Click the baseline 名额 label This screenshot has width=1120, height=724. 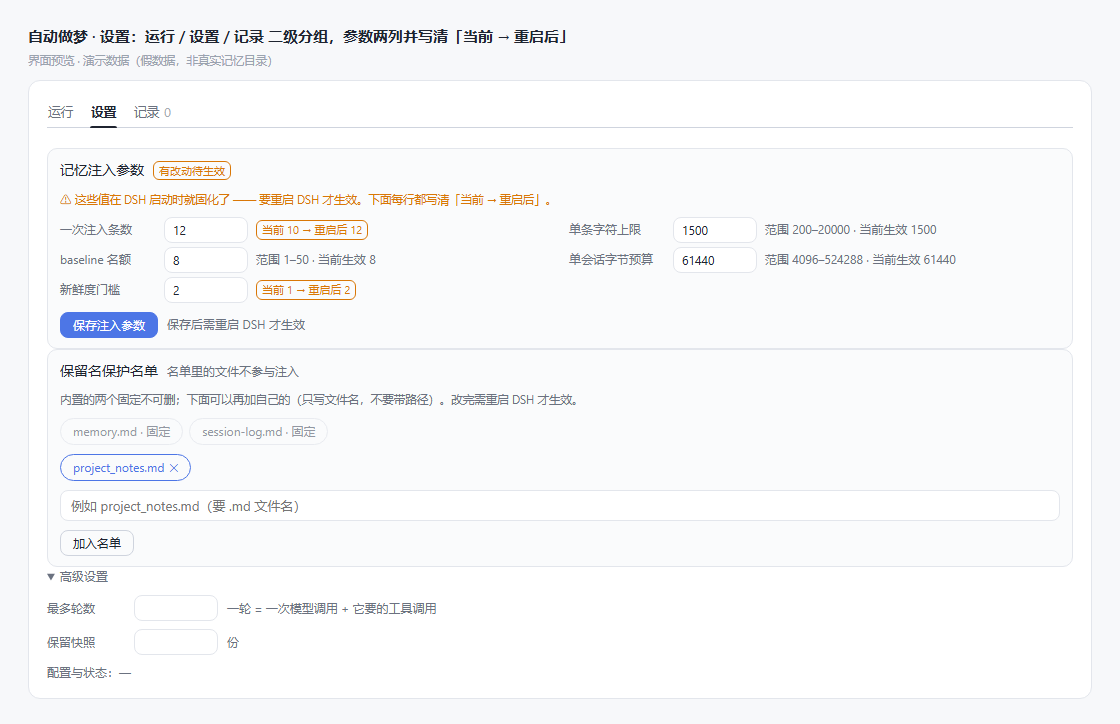point(96,260)
